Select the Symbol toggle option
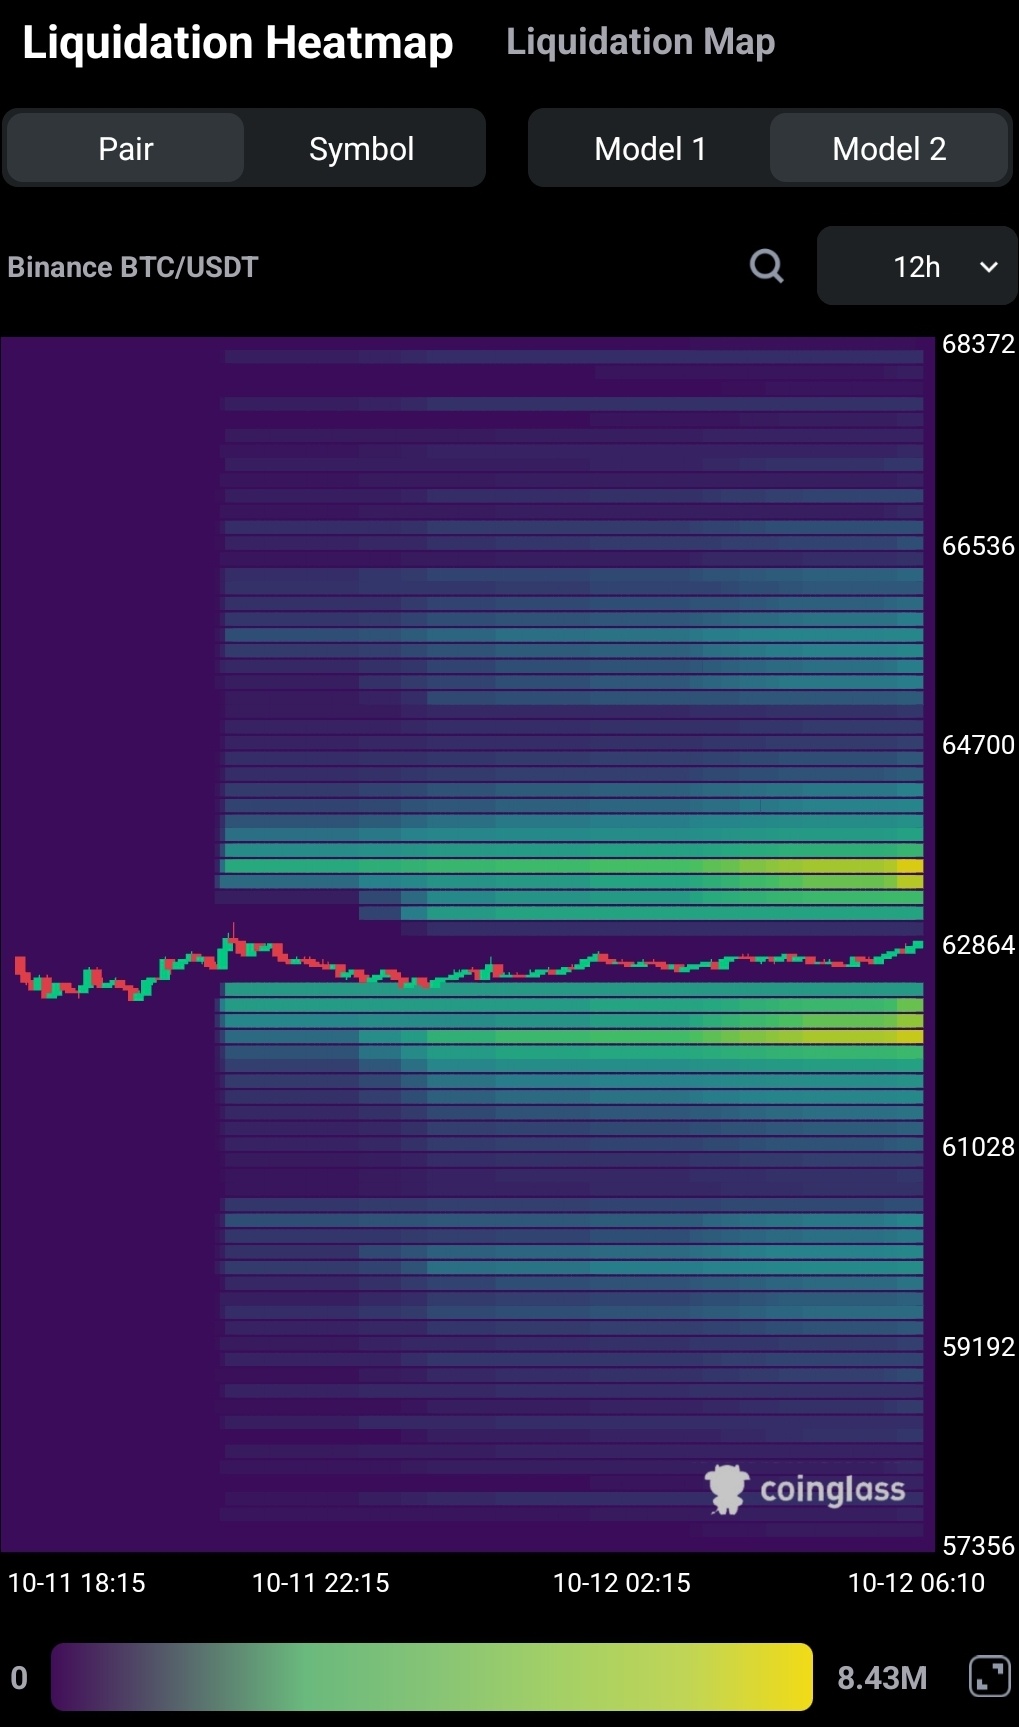1019x1727 pixels. (x=362, y=148)
